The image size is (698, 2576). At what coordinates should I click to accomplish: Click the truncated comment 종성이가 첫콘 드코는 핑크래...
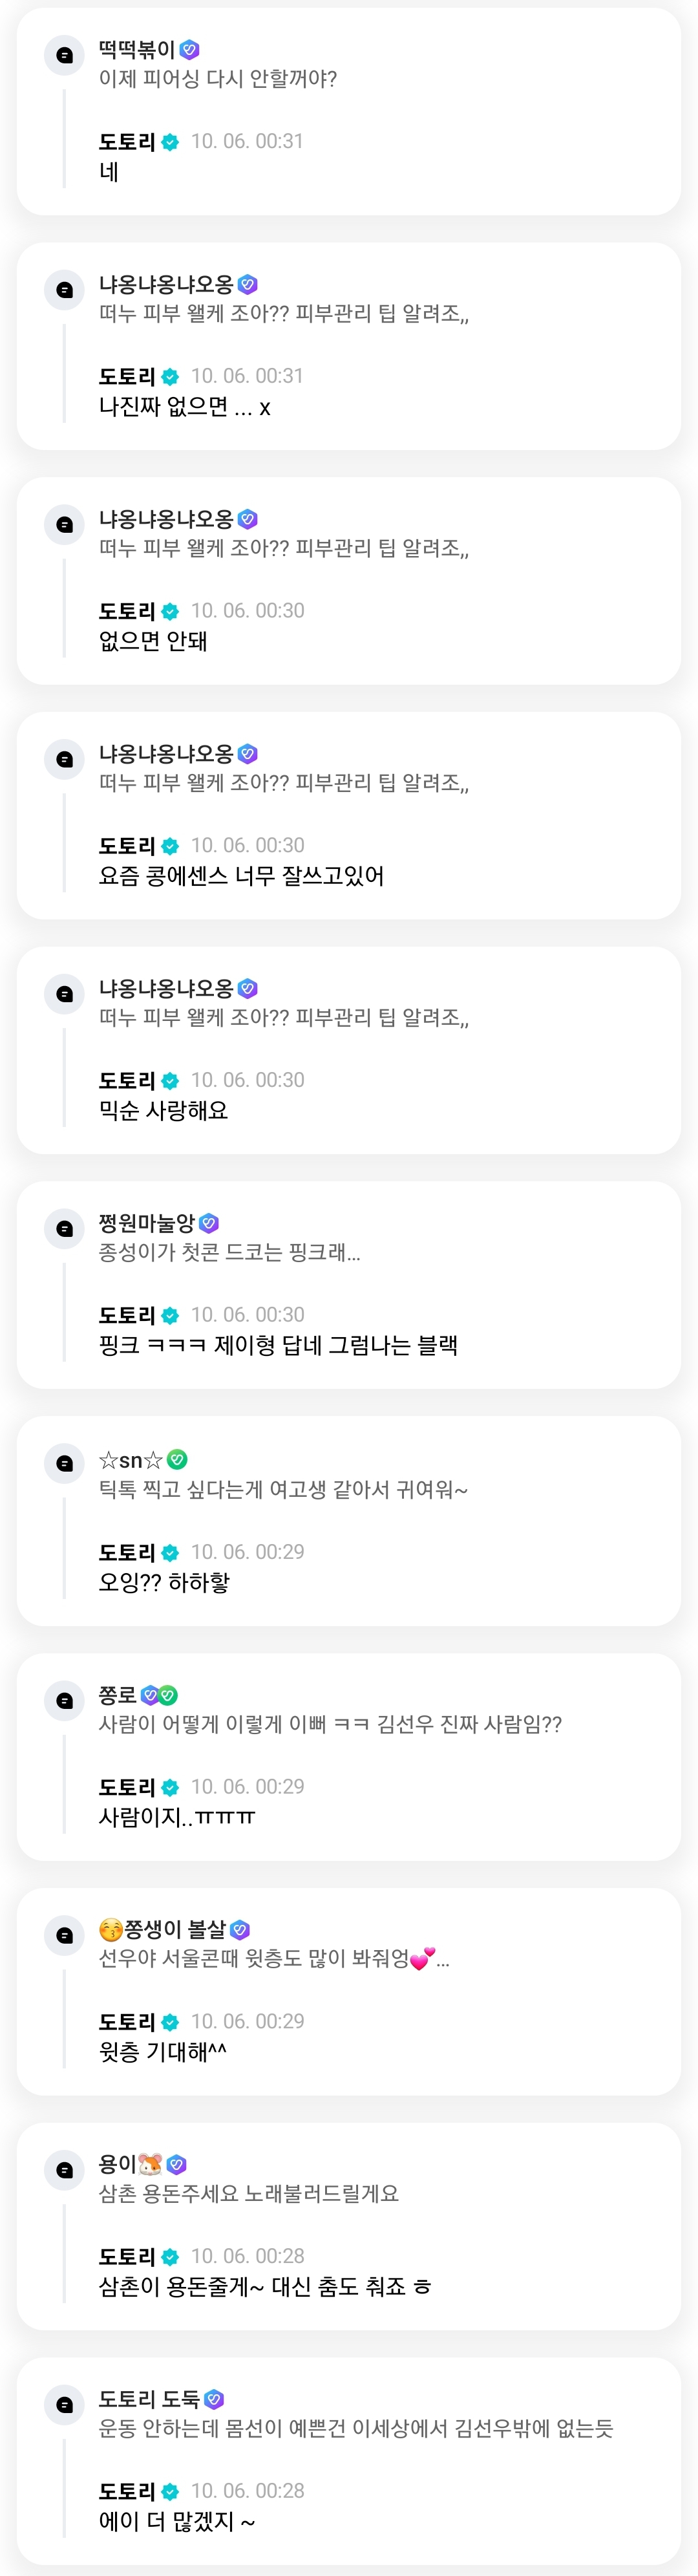228,1252
